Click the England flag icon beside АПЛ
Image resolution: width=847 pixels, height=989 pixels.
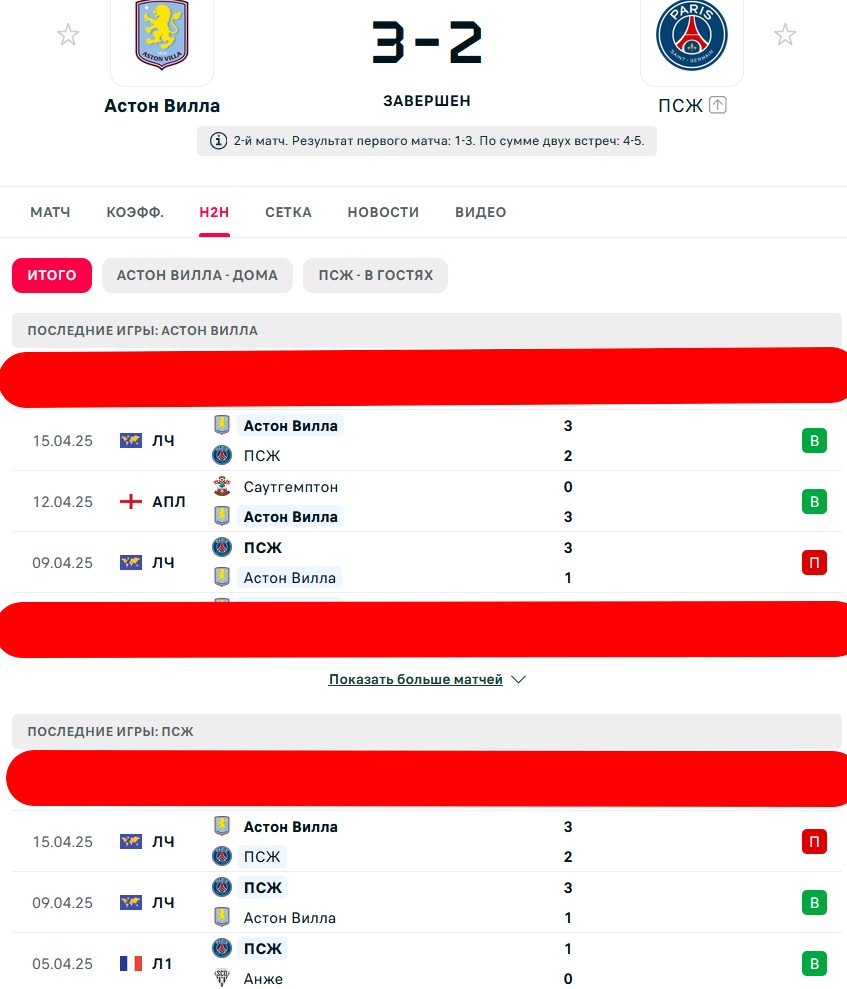pos(131,501)
